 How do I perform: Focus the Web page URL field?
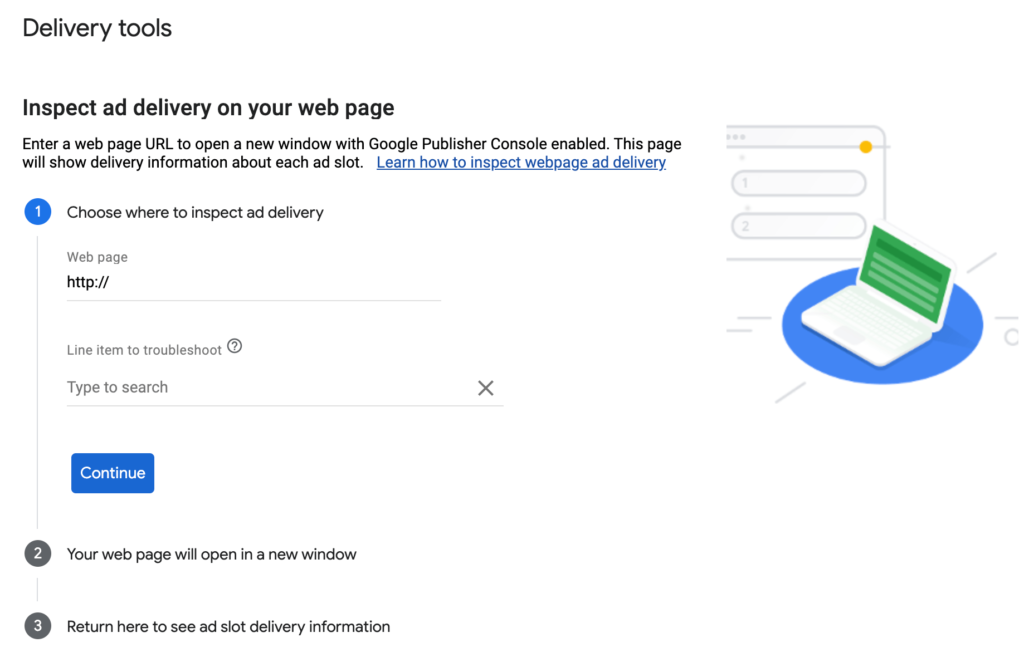pyautogui.click(x=253, y=282)
